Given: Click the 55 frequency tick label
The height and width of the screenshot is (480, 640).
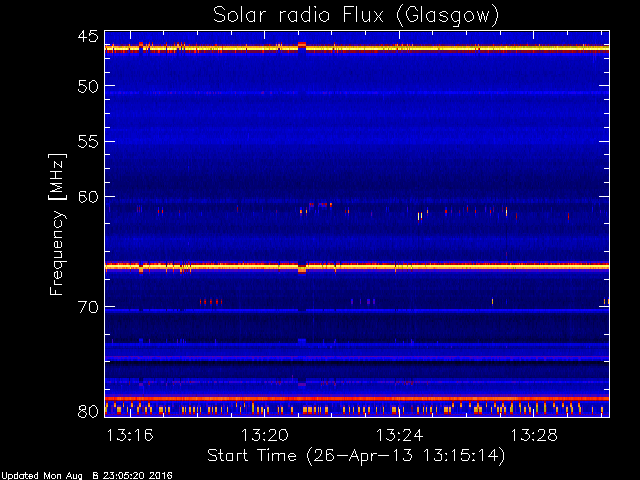Looking at the screenshot, I should point(88,142).
